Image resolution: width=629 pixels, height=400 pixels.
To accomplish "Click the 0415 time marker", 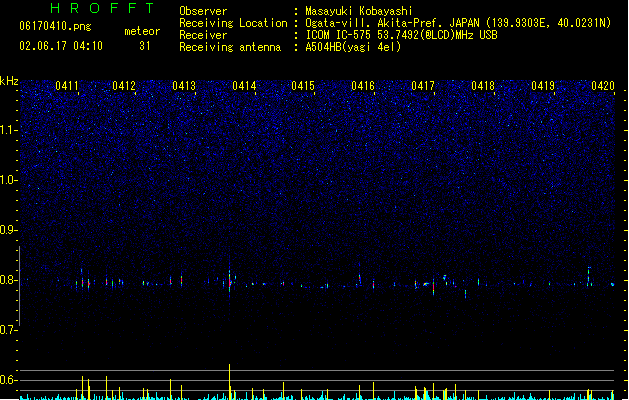I will [x=303, y=86].
